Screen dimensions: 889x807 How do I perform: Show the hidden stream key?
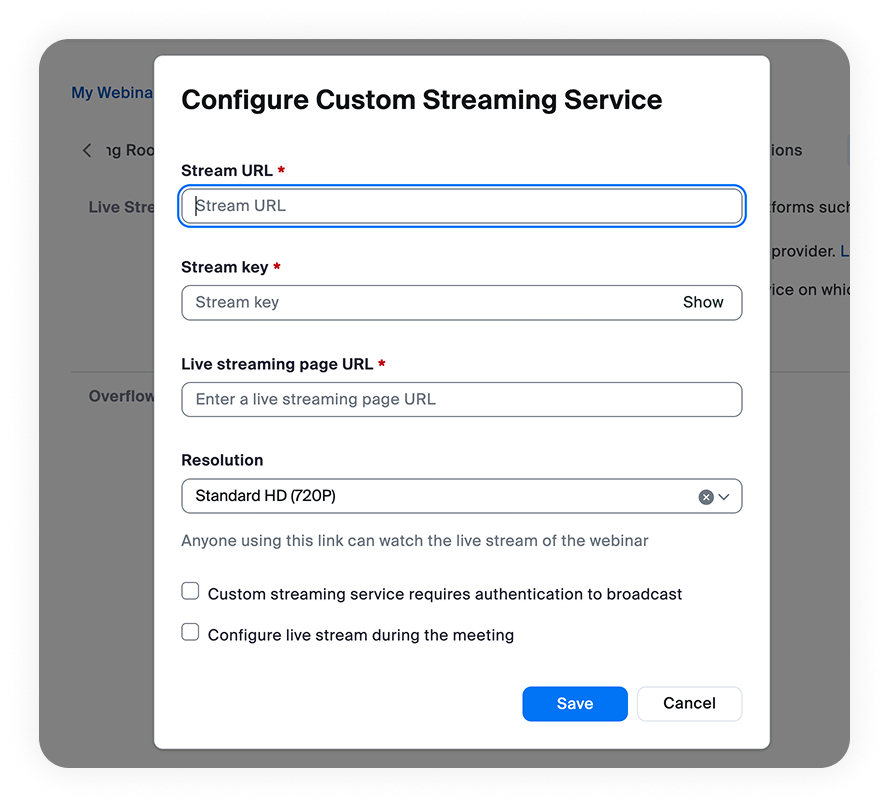pos(703,302)
